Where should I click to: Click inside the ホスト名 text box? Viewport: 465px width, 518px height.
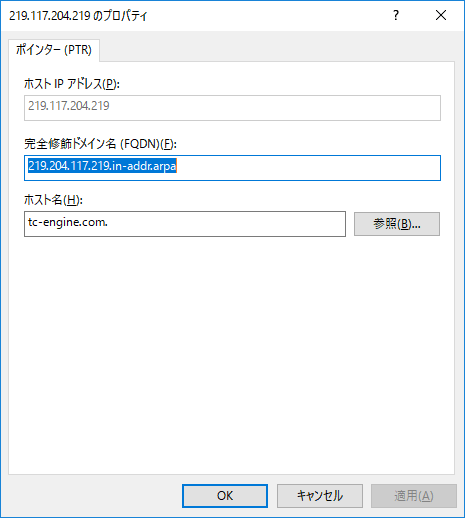185,224
